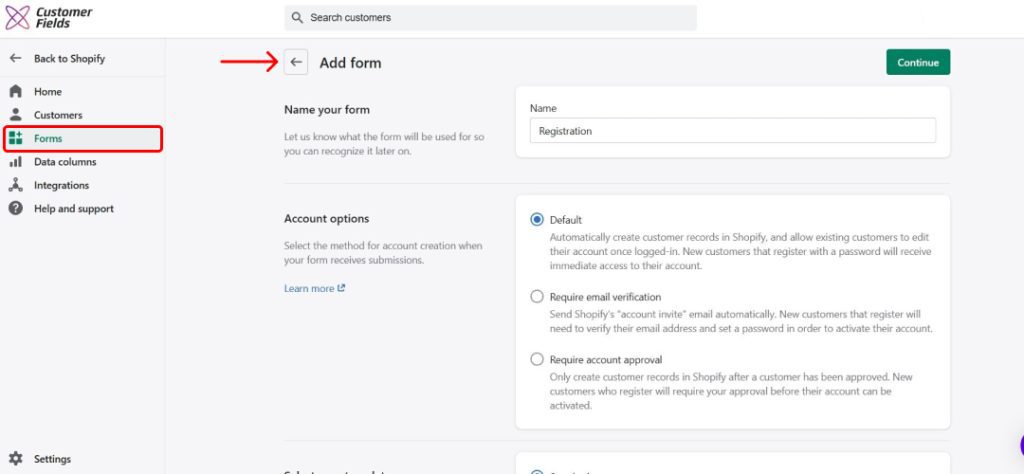
Task: Open Help and support in the sidebar
Action: (74, 209)
